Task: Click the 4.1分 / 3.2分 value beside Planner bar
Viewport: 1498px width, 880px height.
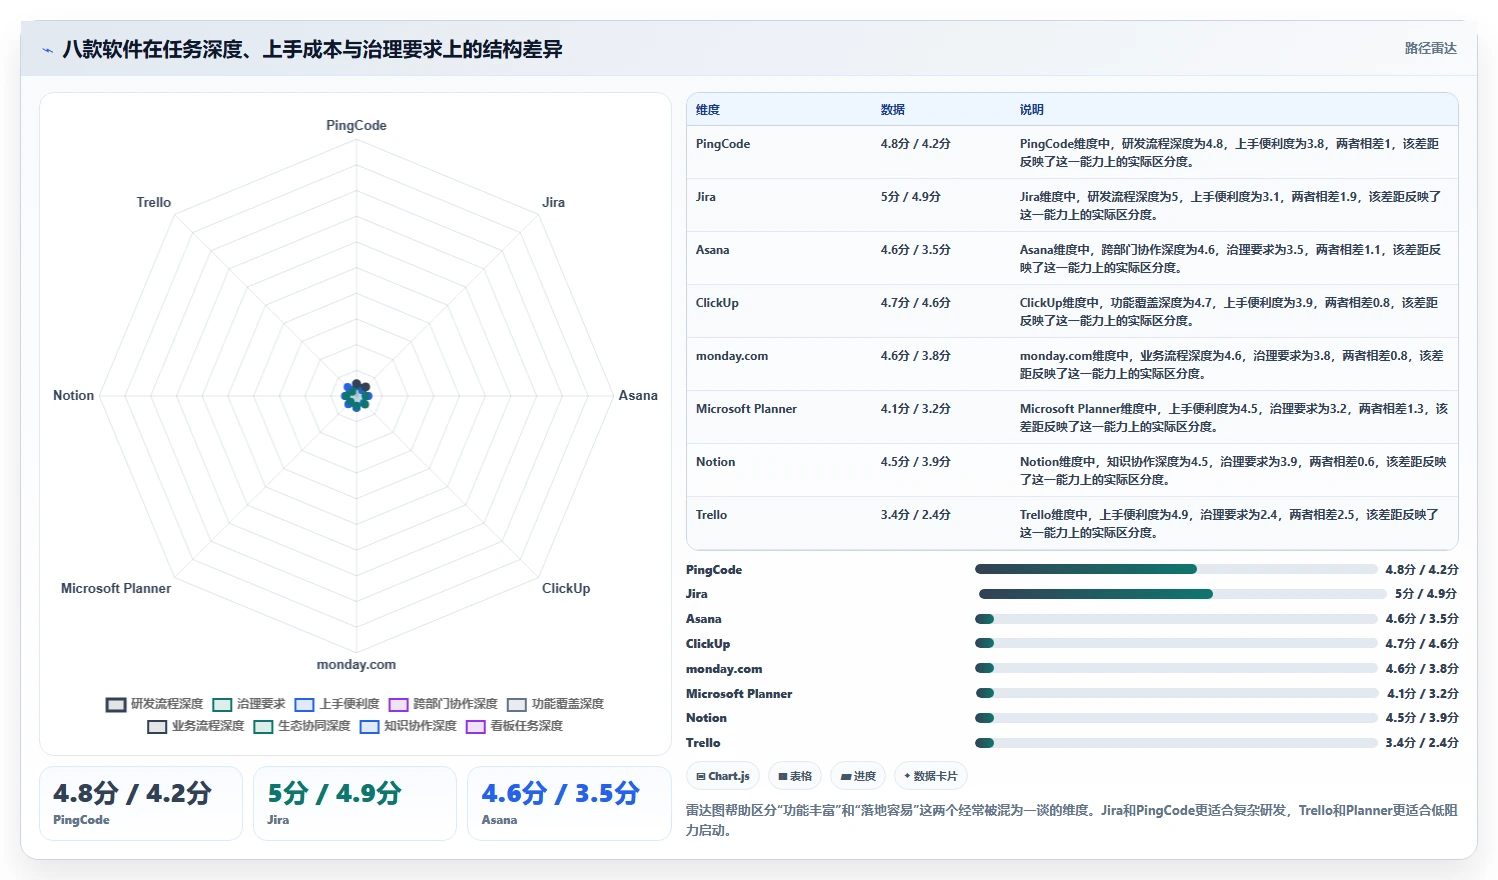Action: tap(1422, 693)
